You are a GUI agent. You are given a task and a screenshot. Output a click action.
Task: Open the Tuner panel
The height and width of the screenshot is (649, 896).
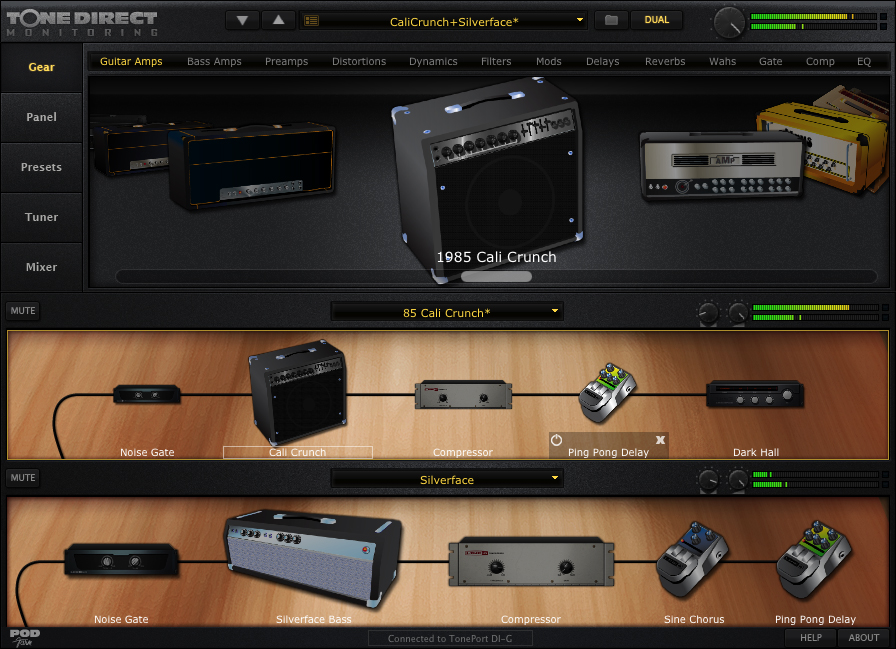click(42, 217)
